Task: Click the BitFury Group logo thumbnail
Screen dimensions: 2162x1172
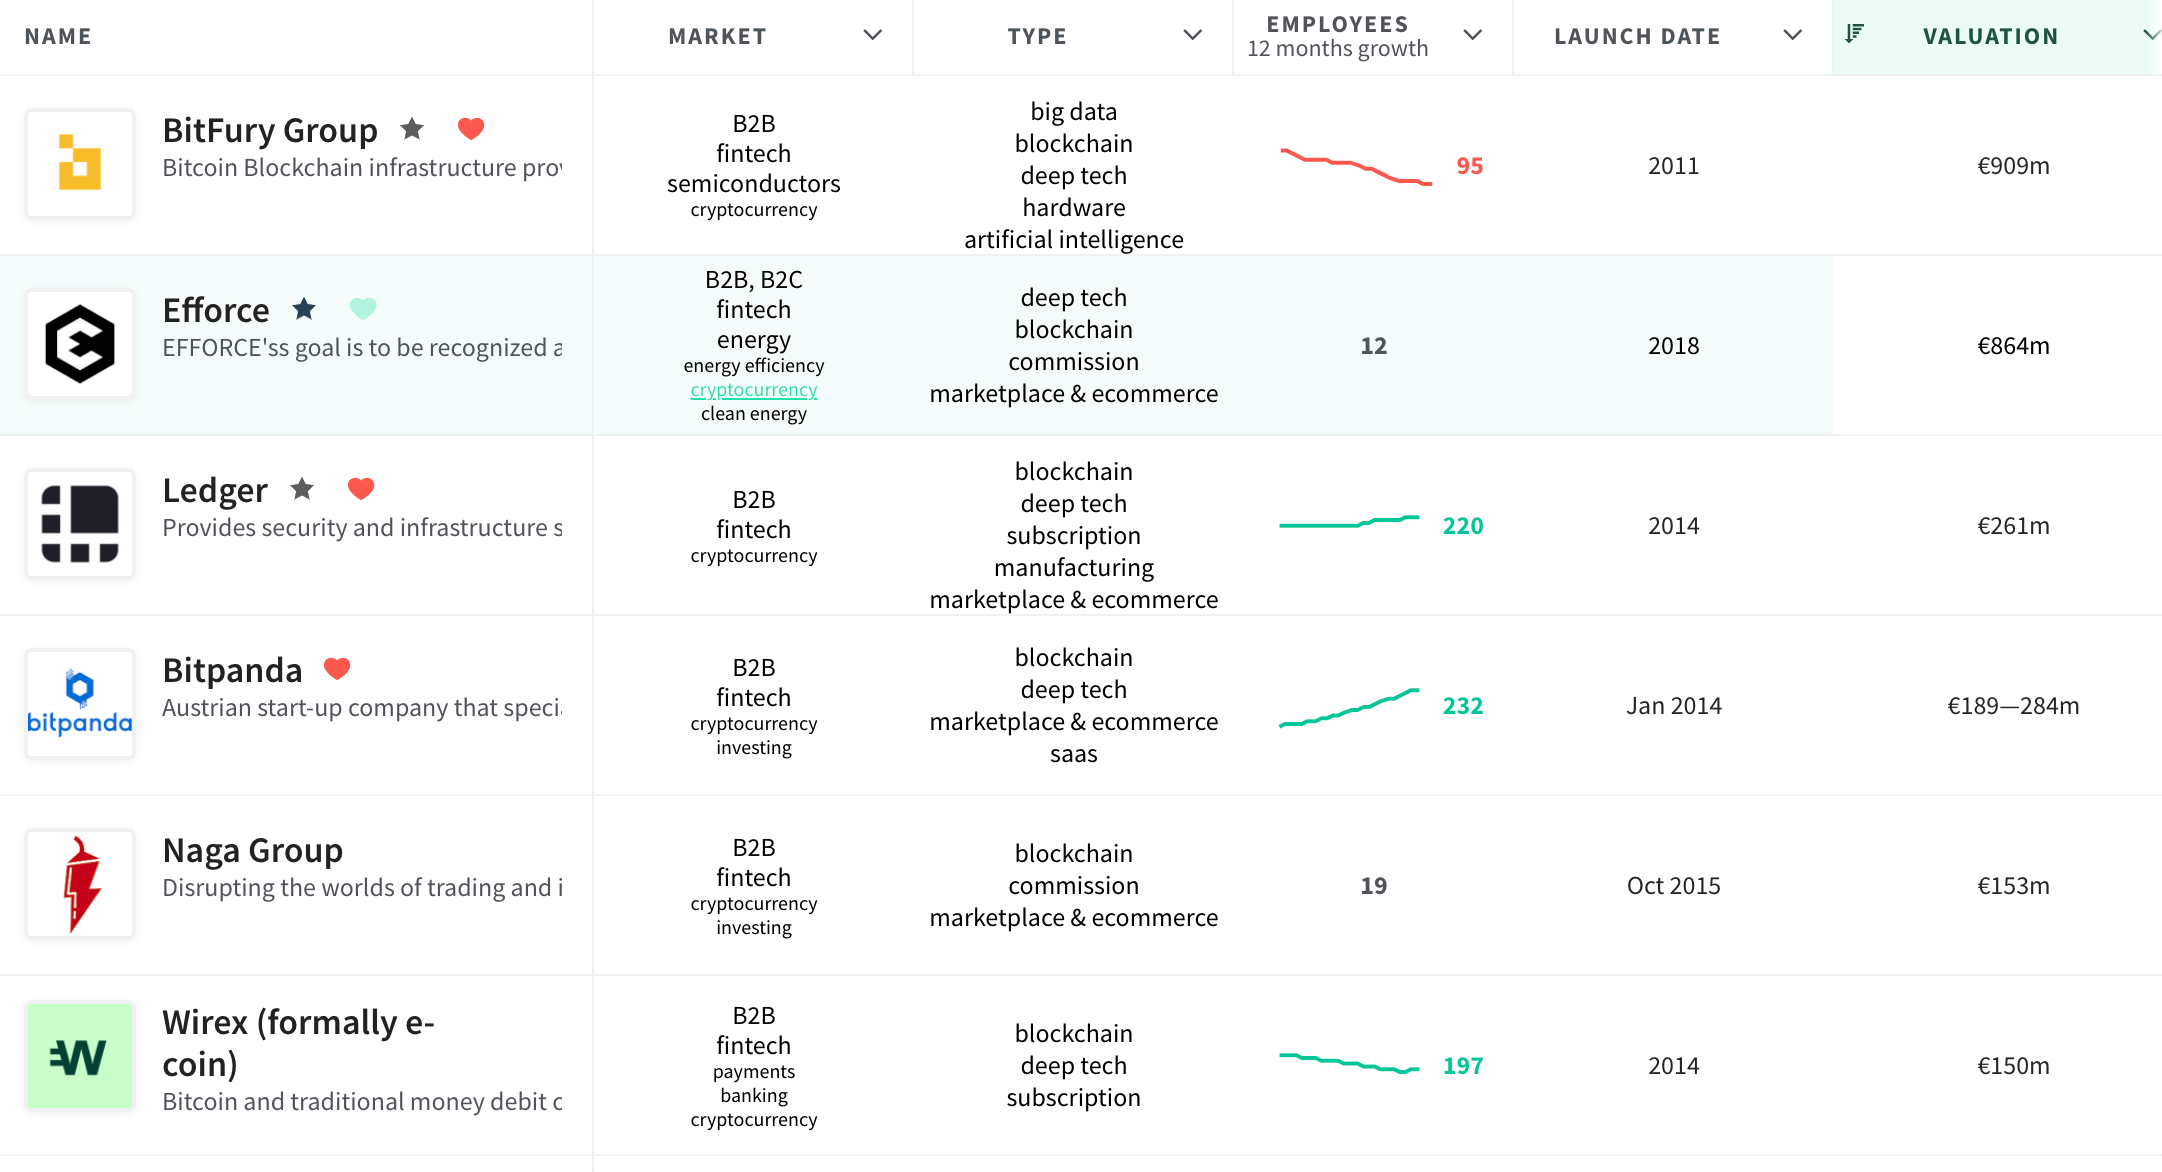Action: point(80,164)
